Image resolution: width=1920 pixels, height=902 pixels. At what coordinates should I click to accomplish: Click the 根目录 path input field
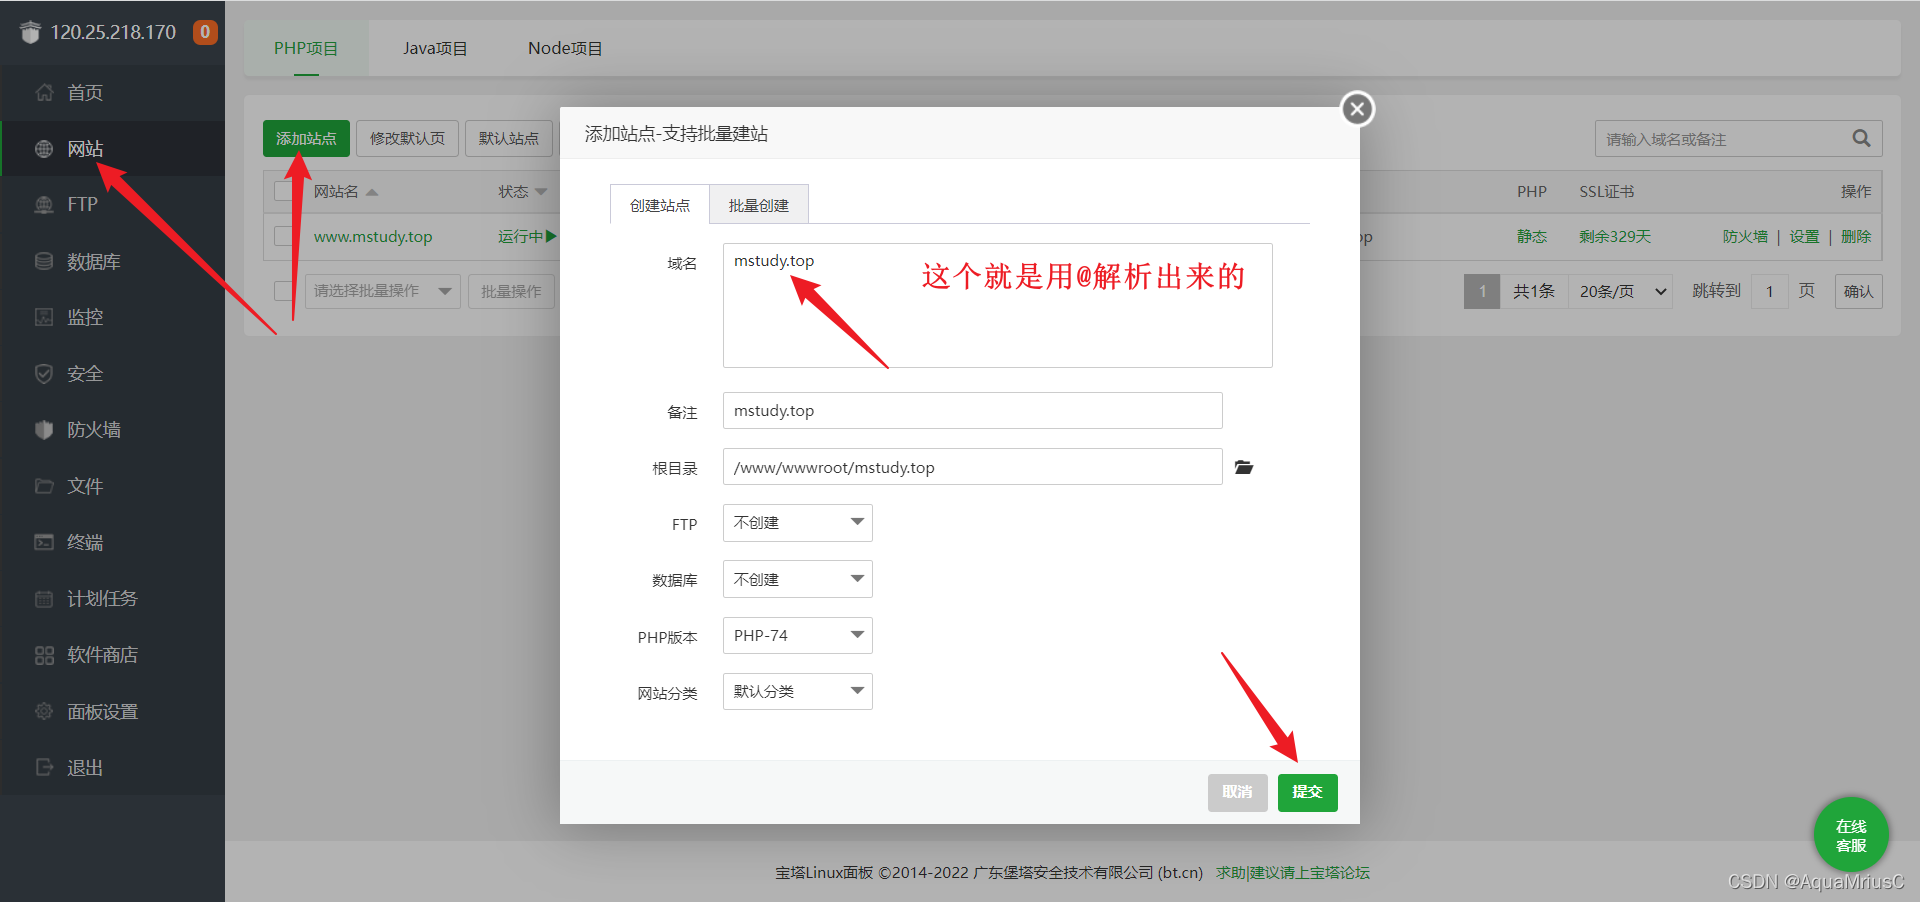pos(972,467)
